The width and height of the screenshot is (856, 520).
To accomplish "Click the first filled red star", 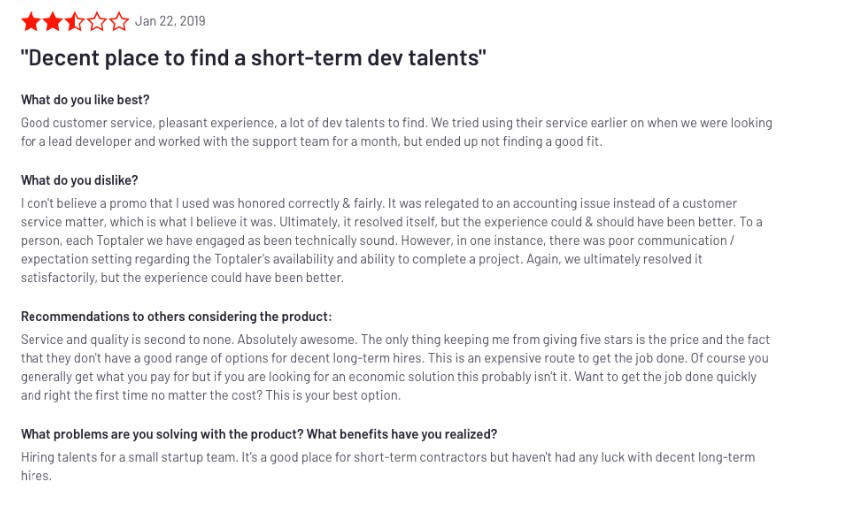I will pyautogui.click(x=31, y=22).
